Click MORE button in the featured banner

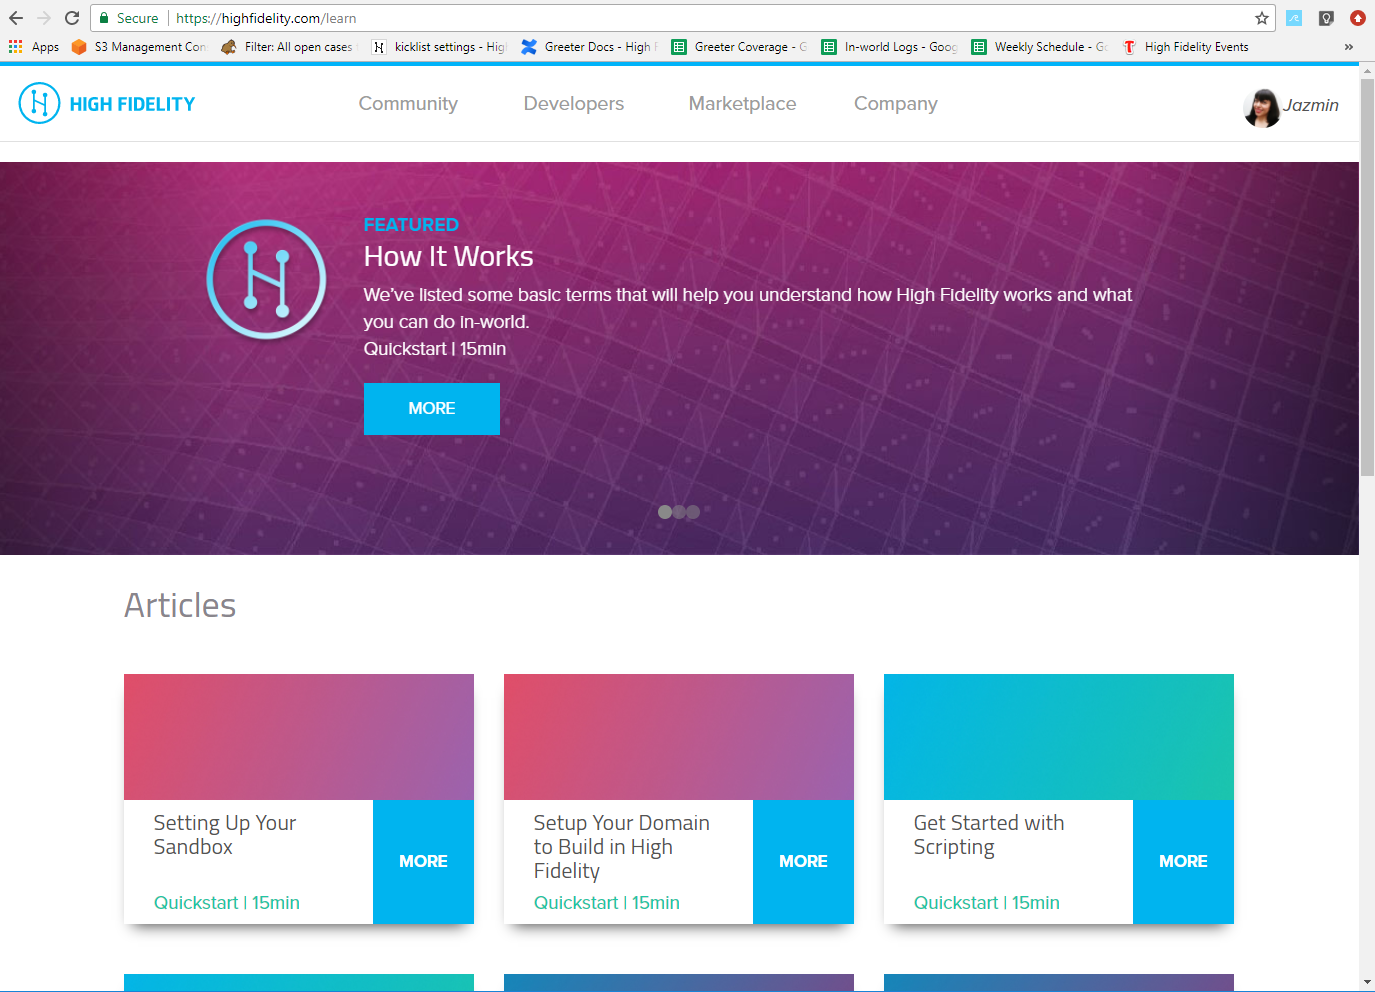pyautogui.click(x=432, y=408)
